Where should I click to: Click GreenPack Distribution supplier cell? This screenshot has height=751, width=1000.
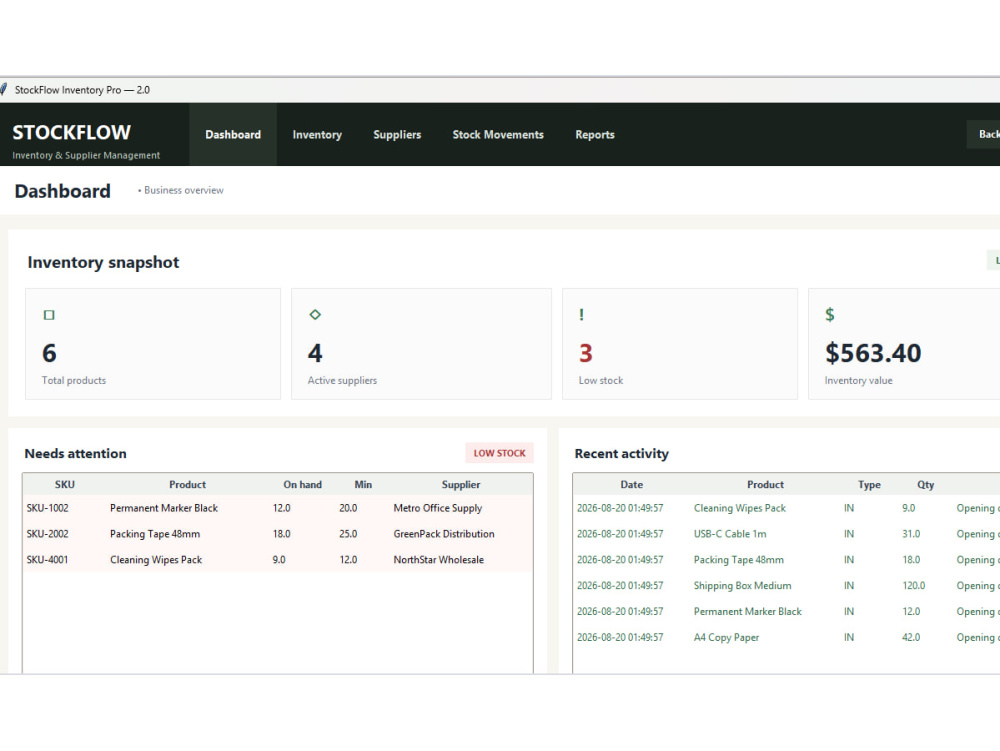click(444, 534)
